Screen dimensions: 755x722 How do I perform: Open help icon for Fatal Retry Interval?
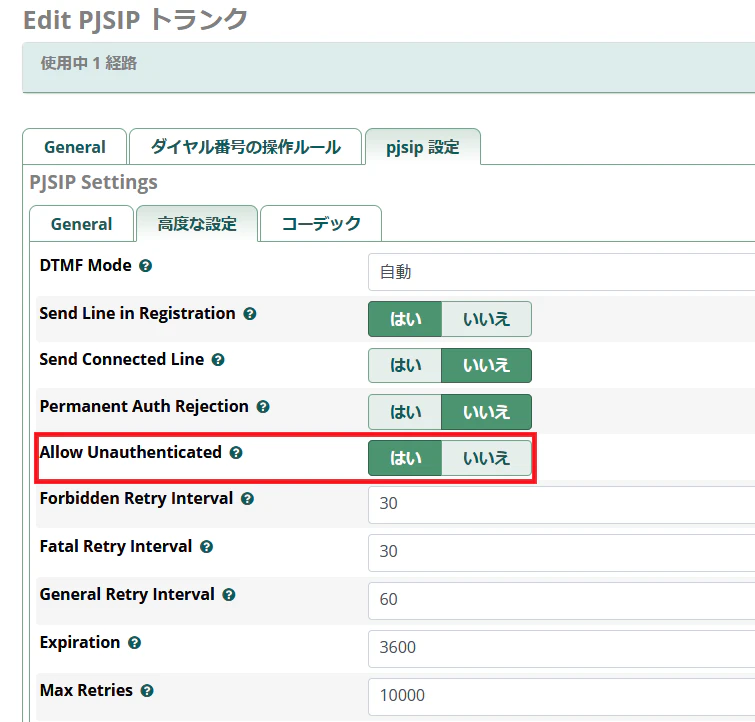click(207, 547)
